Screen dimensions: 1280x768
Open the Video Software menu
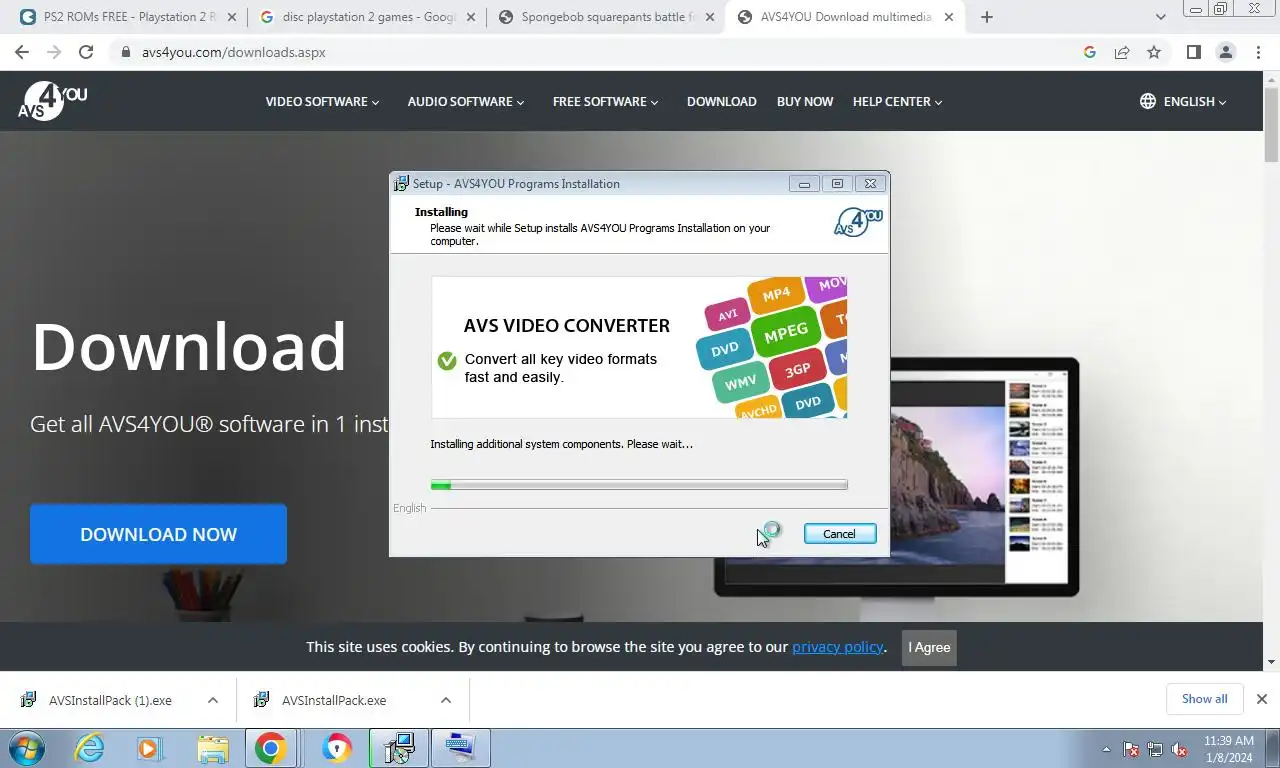pyautogui.click(x=322, y=101)
